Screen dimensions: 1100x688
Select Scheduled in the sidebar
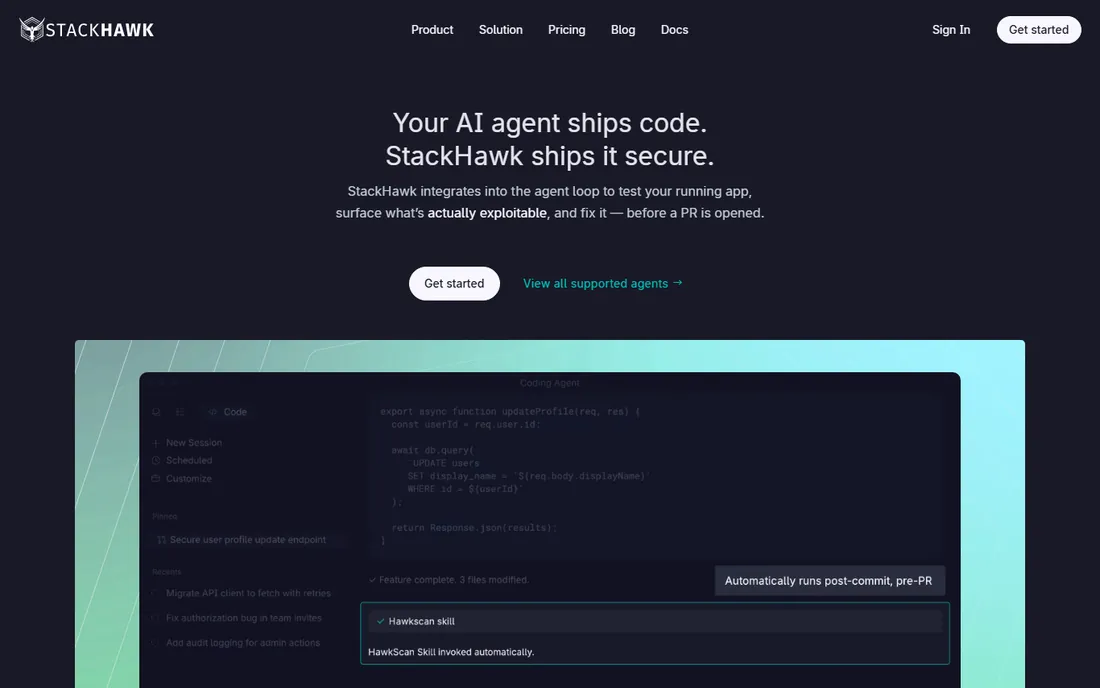[189, 460]
